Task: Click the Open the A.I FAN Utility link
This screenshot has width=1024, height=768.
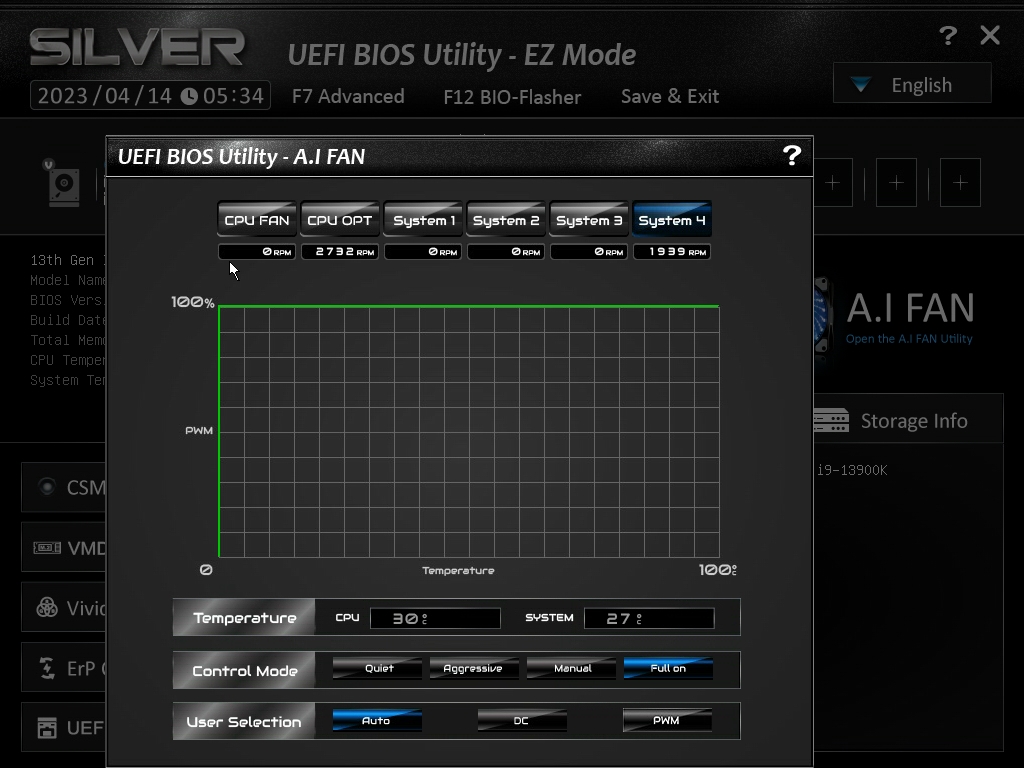Action: [909, 339]
